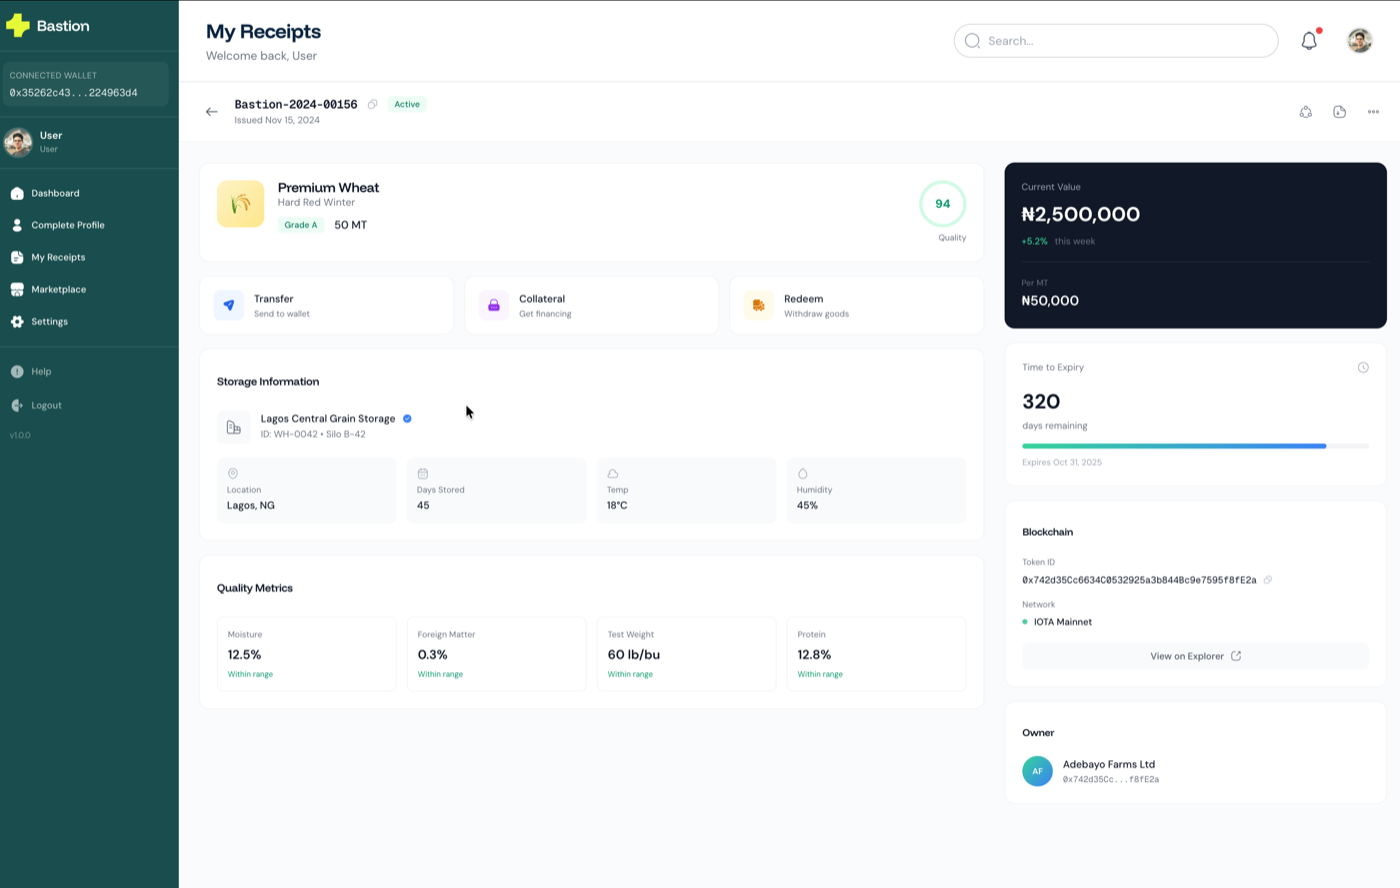Go back using the left arrow
Screen dimensions: 1400x888
pos(212,112)
